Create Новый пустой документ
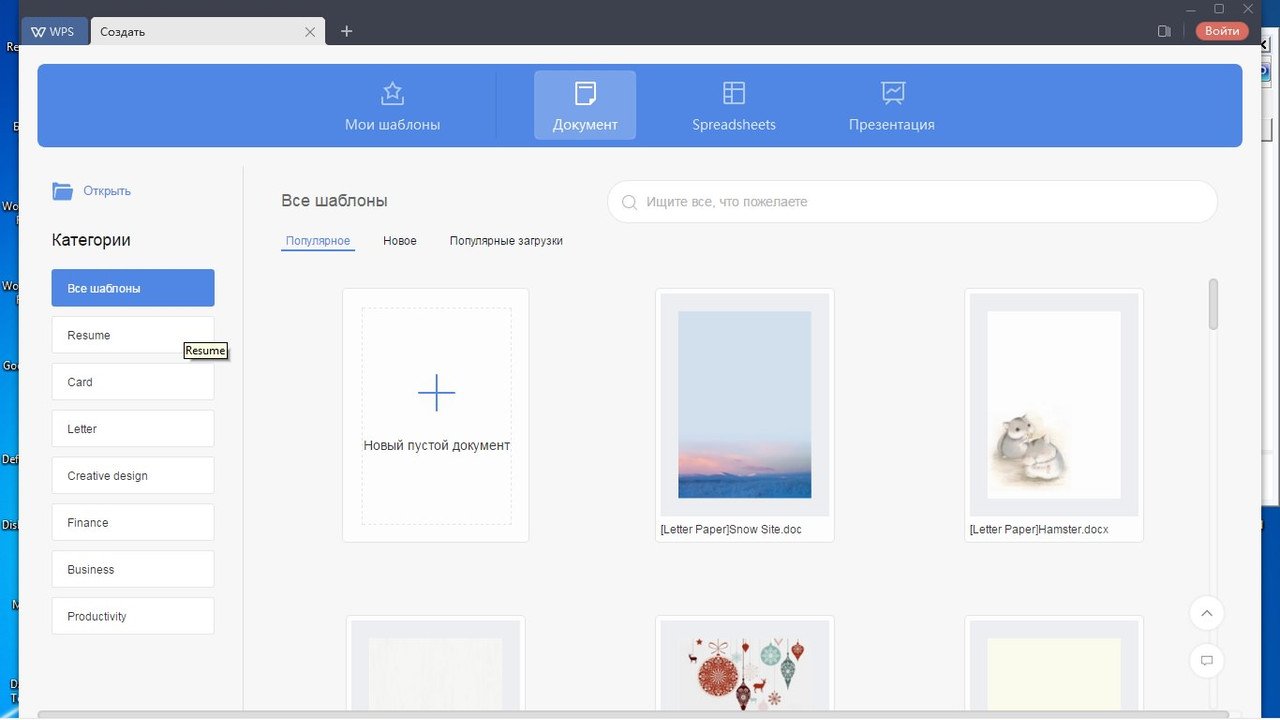Image resolution: width=1280 pixels, height=720 pixels. click(x=436, y=415)
